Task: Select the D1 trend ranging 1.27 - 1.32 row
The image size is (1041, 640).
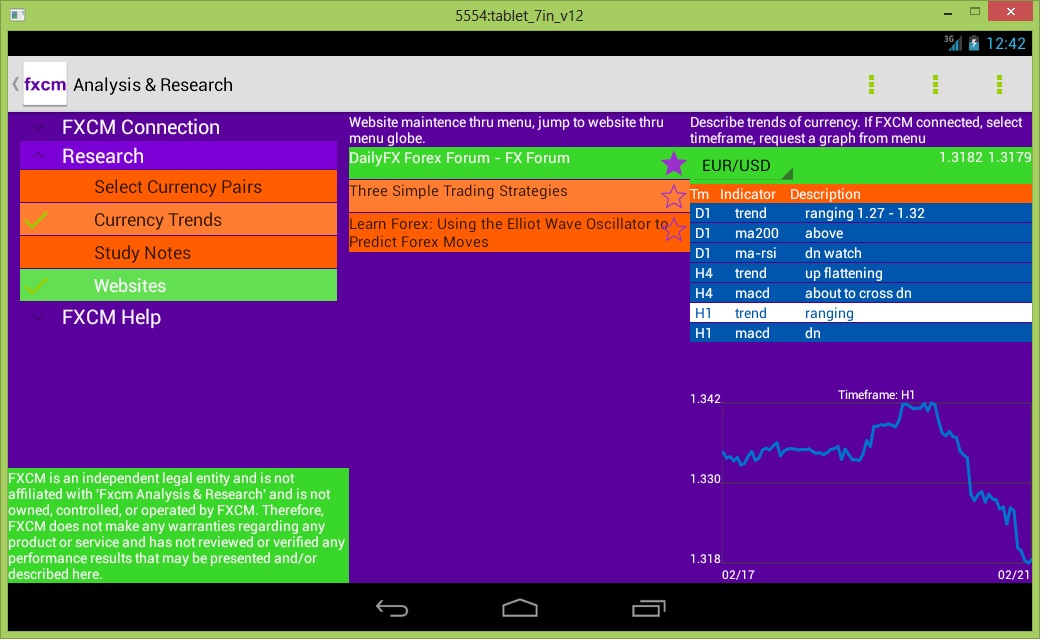Action: coord(860,213)
